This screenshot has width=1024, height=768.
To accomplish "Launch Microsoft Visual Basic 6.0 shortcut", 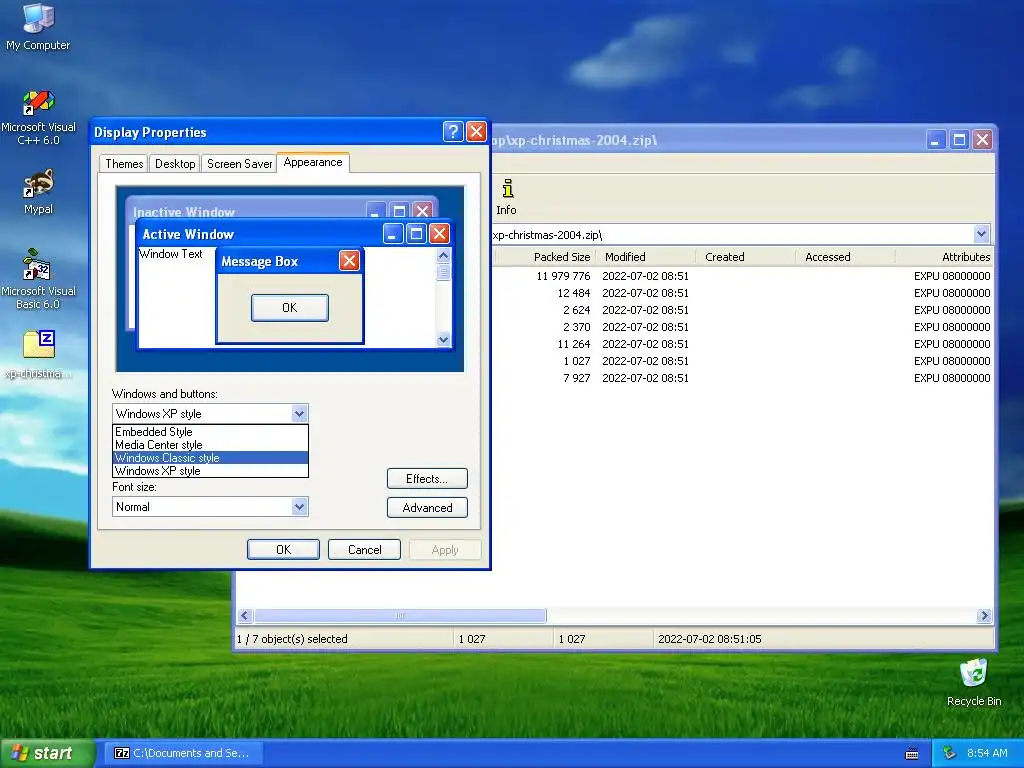I will [x=38, y=280].
